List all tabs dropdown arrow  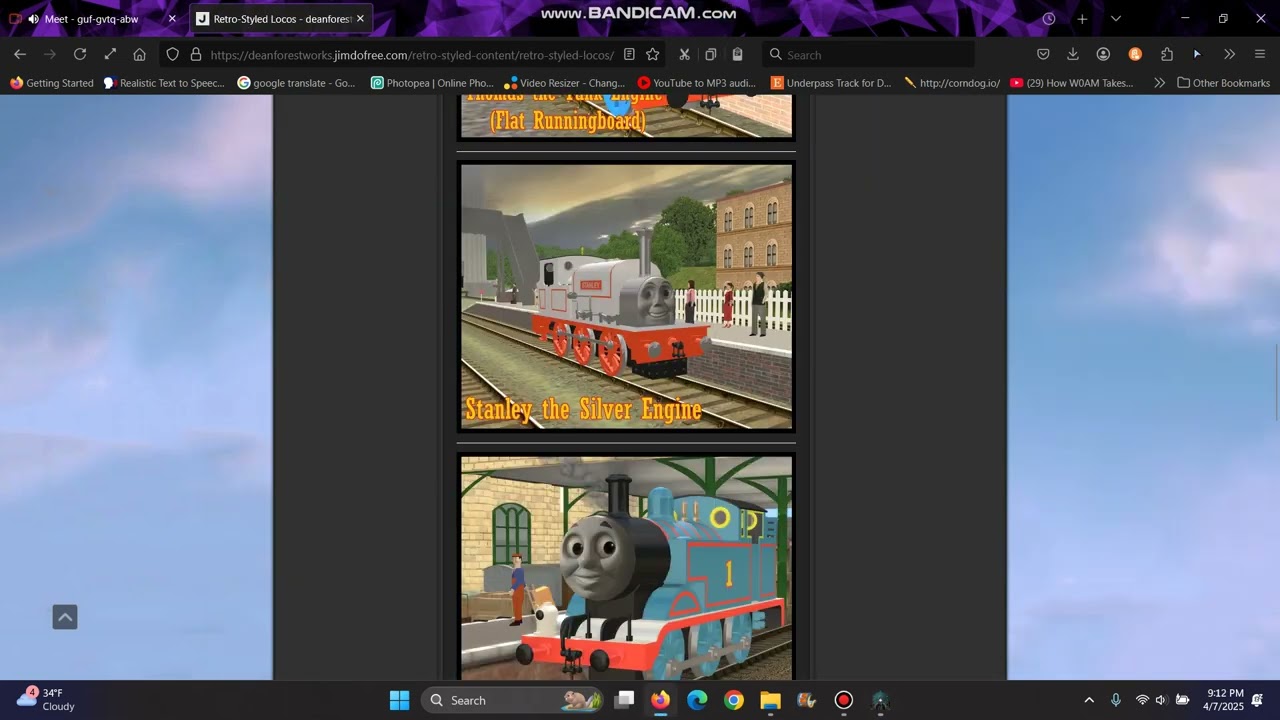pyautogui.click(x=1116, y=18)
